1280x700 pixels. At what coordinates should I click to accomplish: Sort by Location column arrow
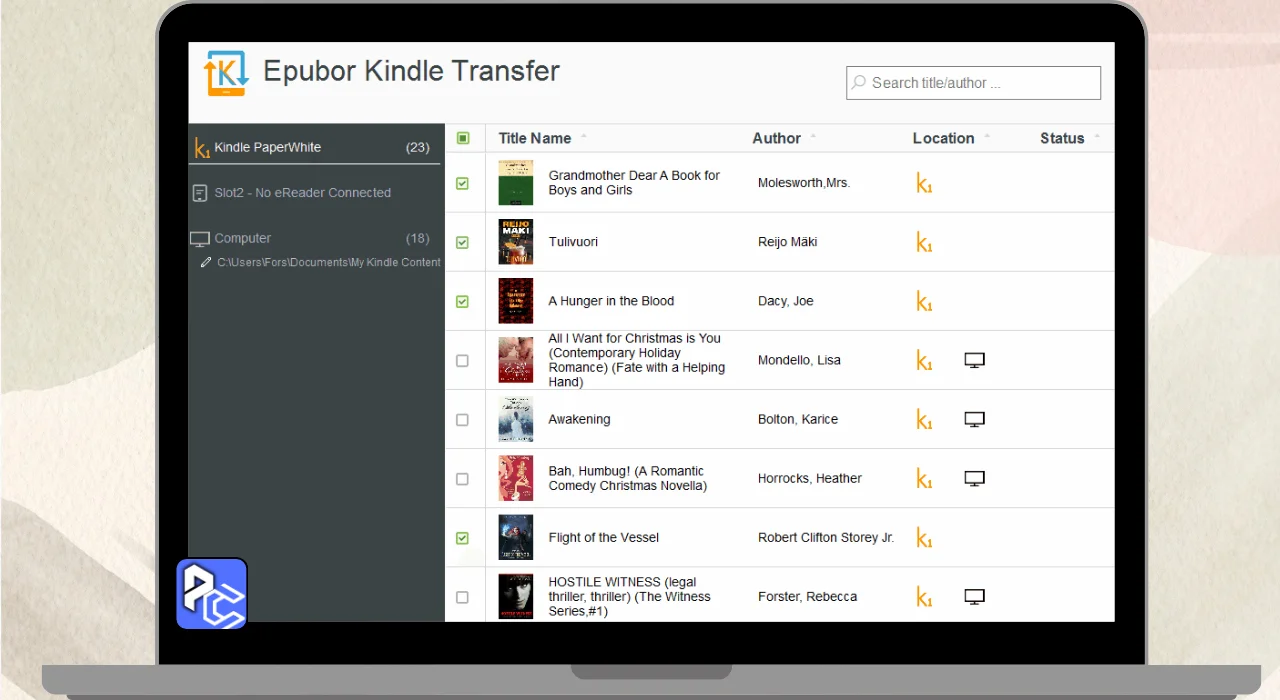(987, 137)
